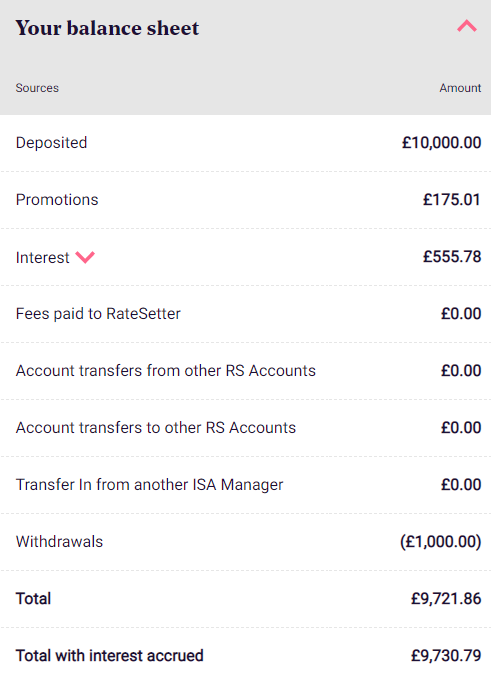Click Account transfers from other RS Accounts
The image size is (491, 681).
[166, 370]
